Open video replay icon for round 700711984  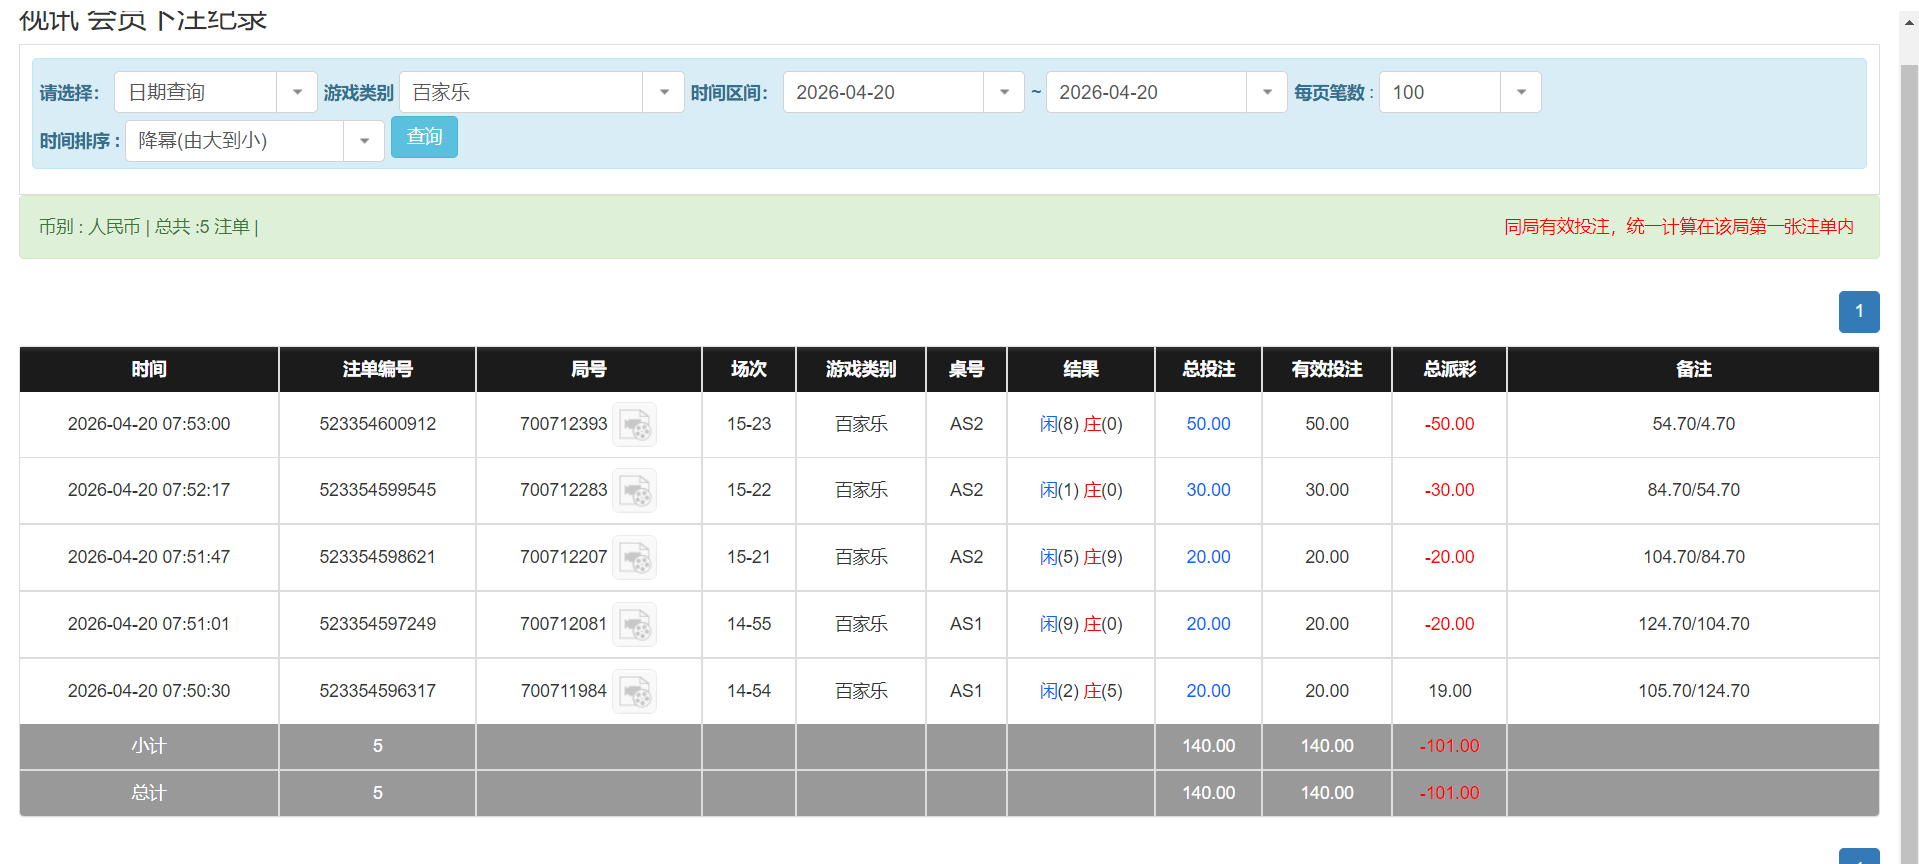634,691
